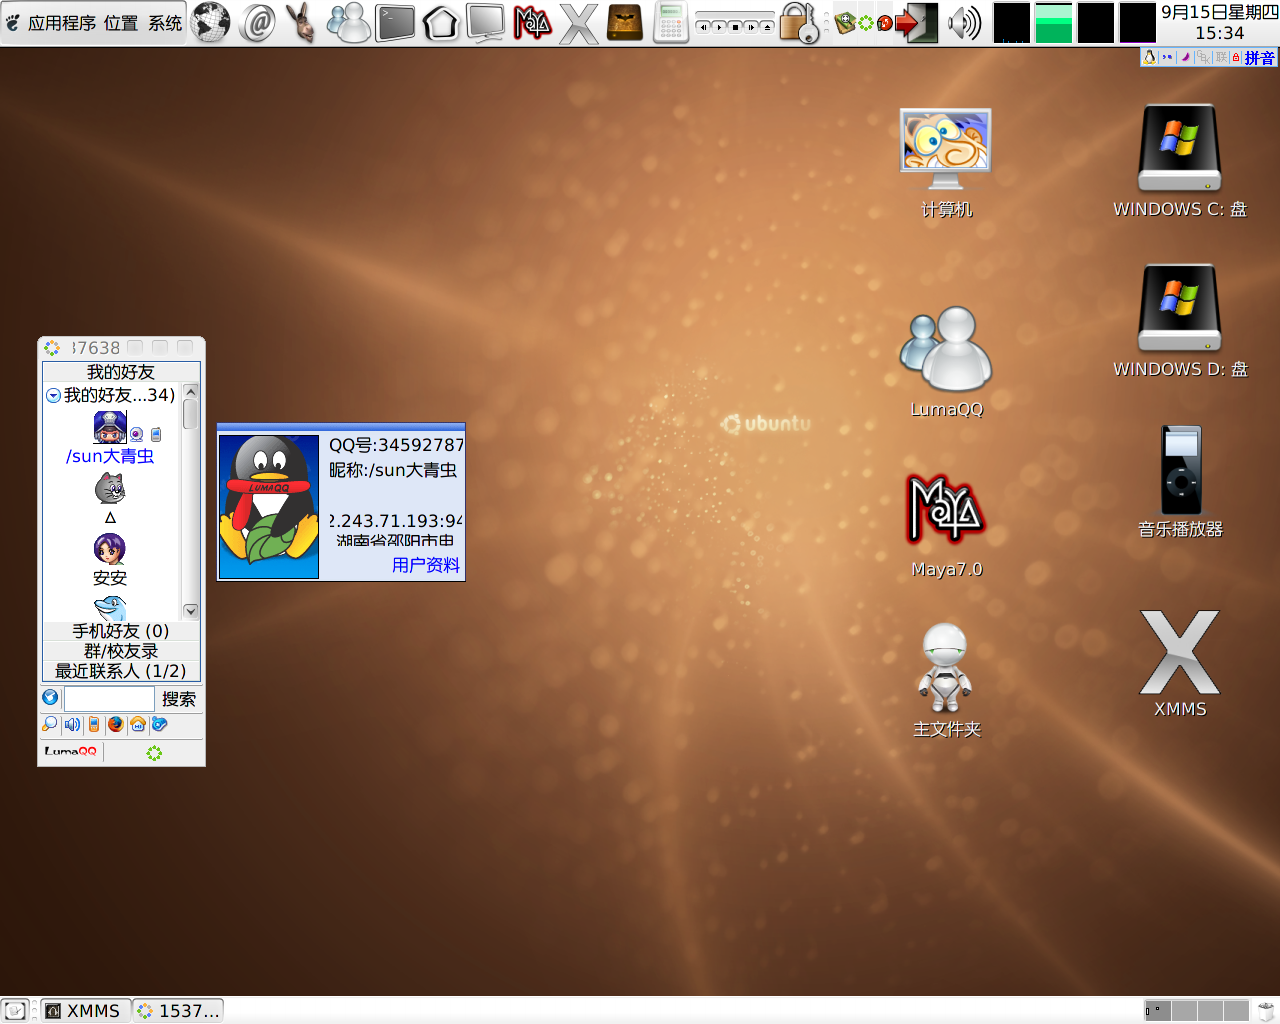Click the blue bird icon in LumaQQ toolbar

click(x=159, y=724)
